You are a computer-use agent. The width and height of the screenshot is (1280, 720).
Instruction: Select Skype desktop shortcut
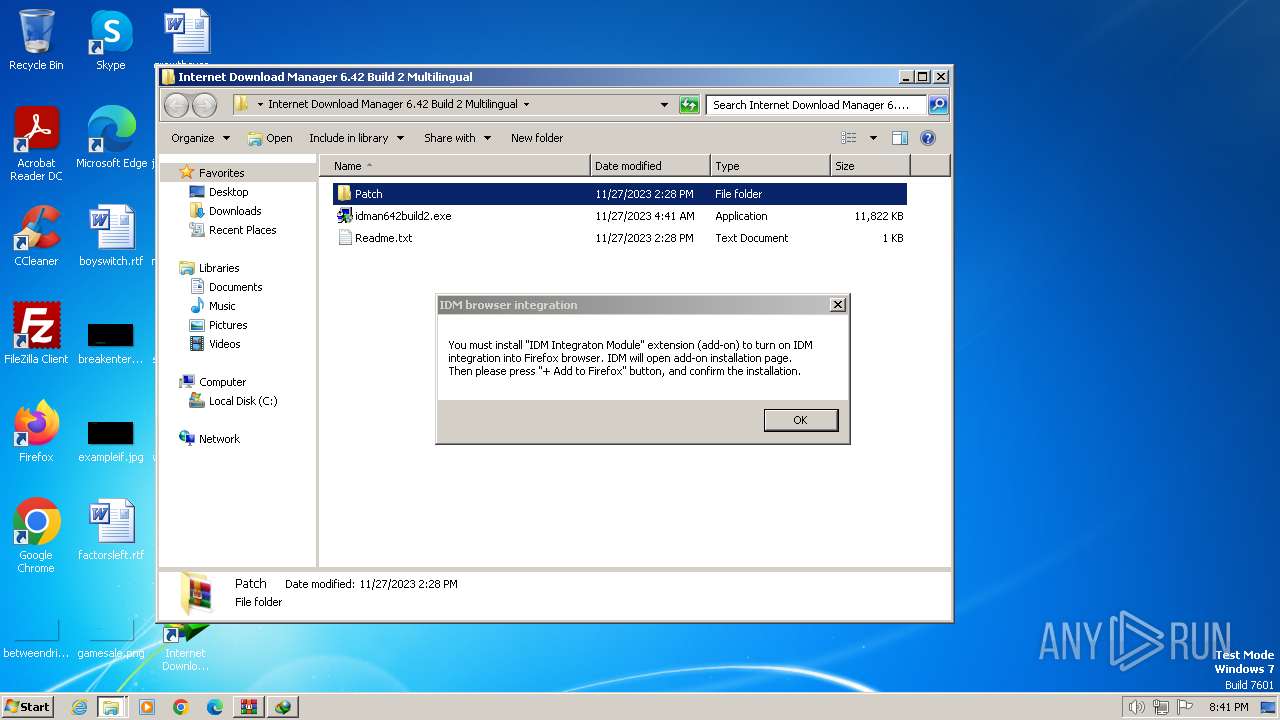tap(111, 40)
